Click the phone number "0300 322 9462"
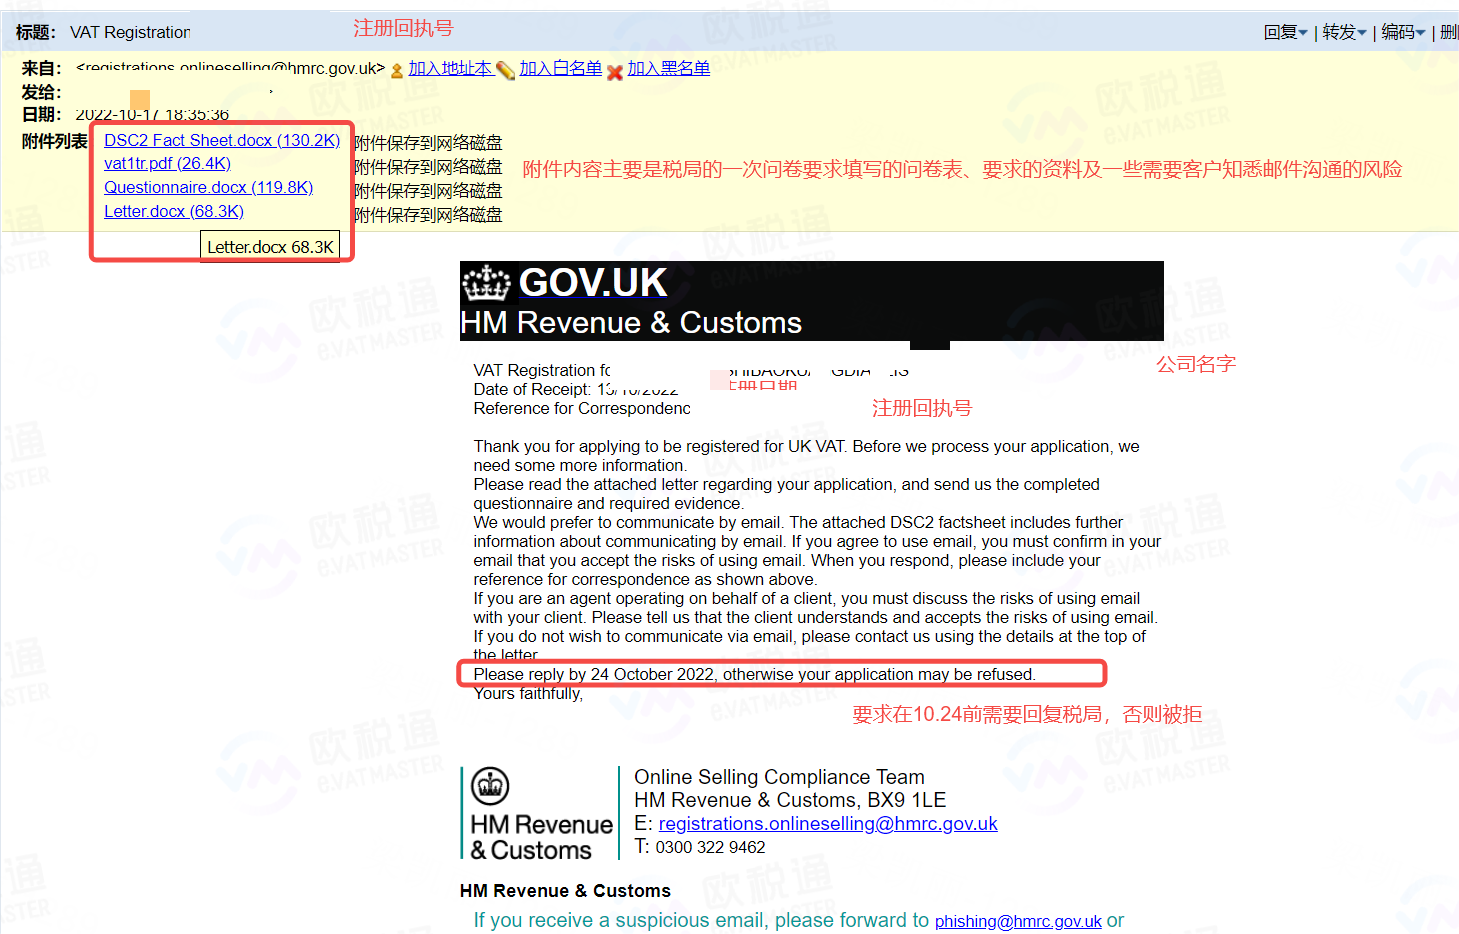 (x=710, y=847)
